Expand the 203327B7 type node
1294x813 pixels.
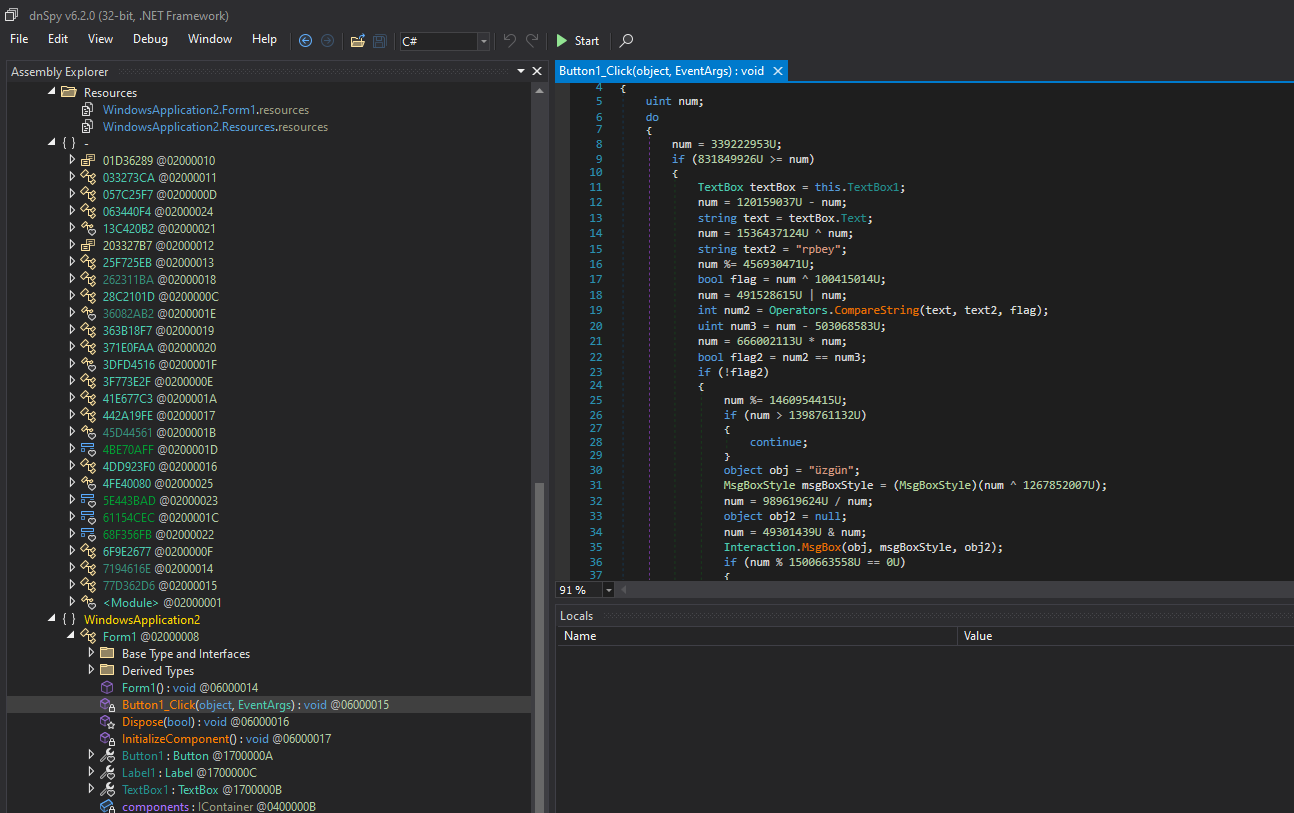pyautogui.click(x=71, y=245)
